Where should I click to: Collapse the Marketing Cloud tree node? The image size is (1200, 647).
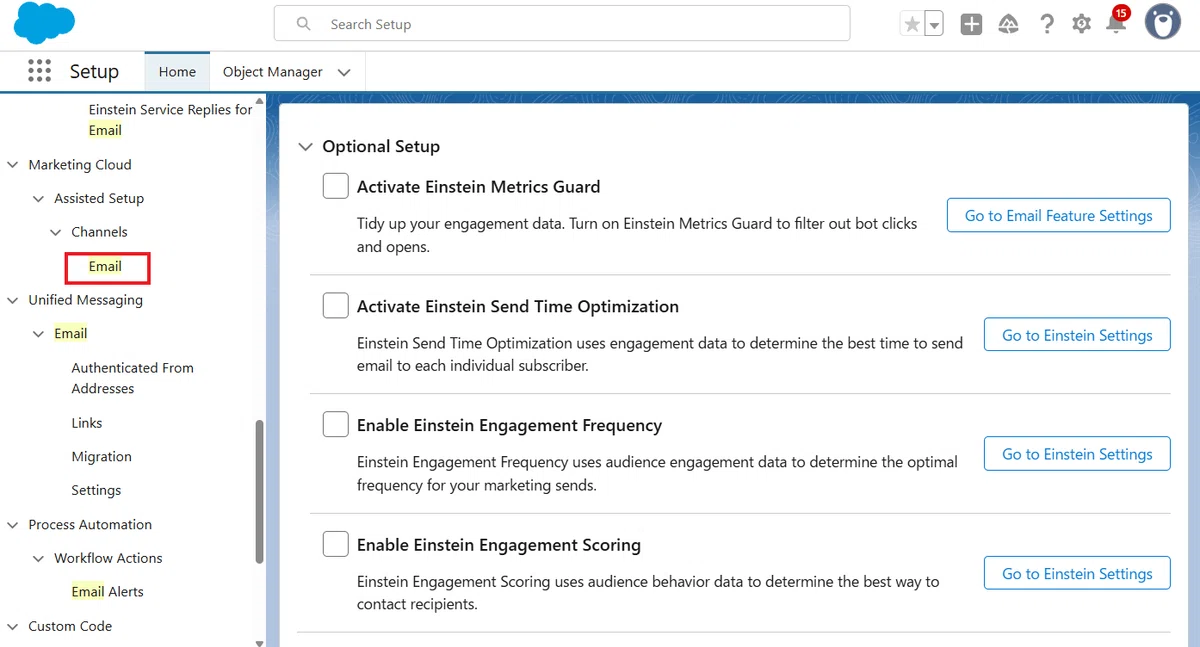click(13, 165)
